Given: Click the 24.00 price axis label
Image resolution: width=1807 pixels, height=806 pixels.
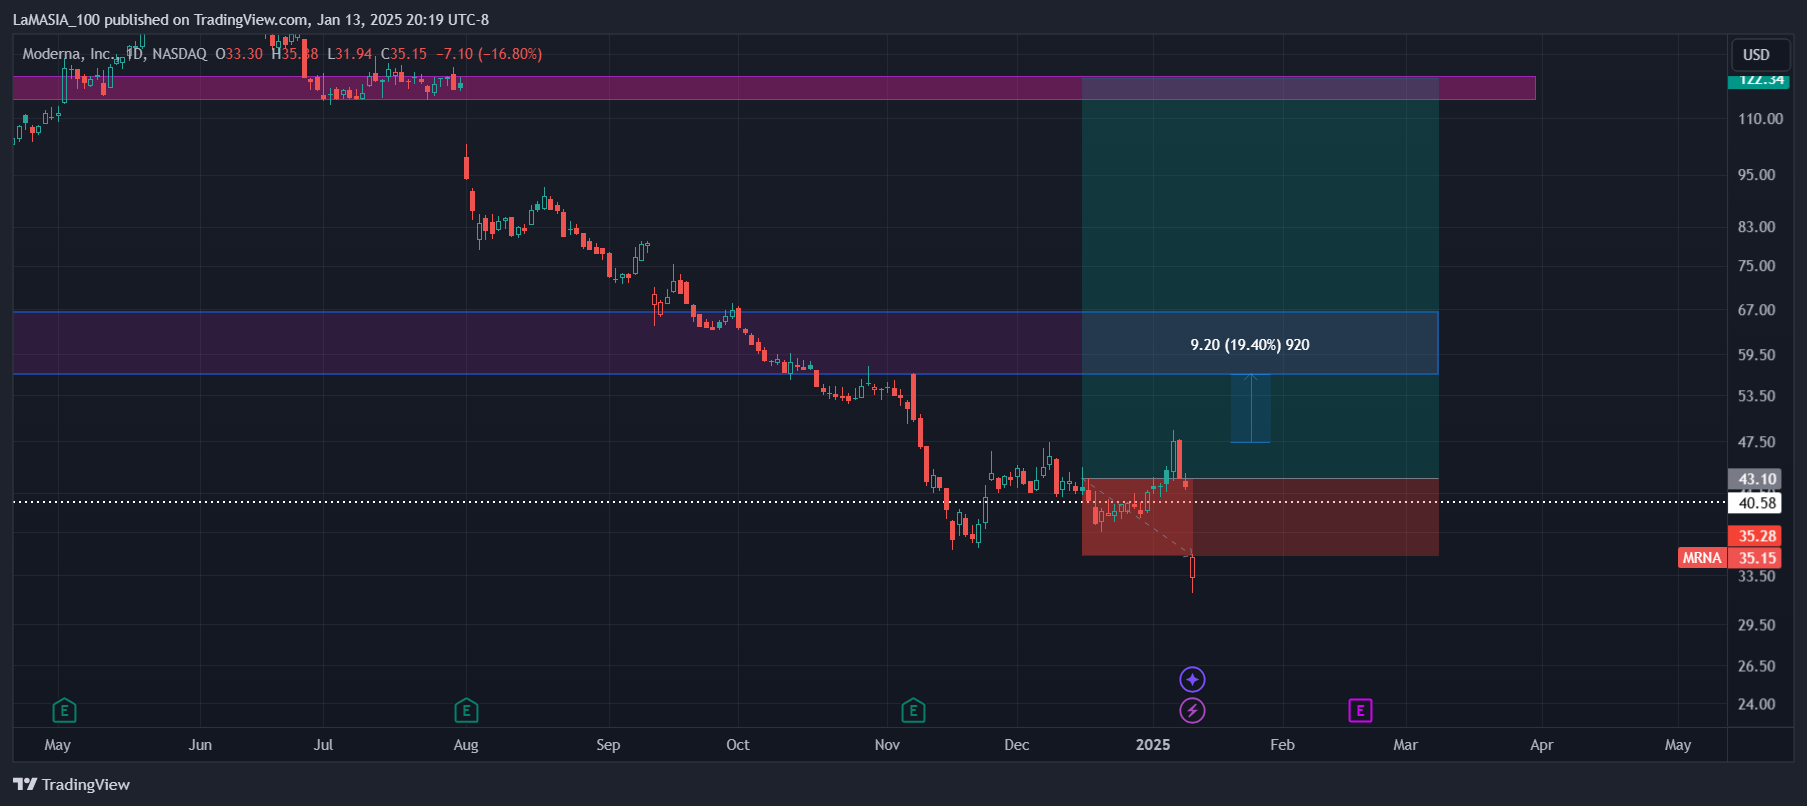Looking at the screenshot, I should pyautogui.click(x=1757, y=704).
